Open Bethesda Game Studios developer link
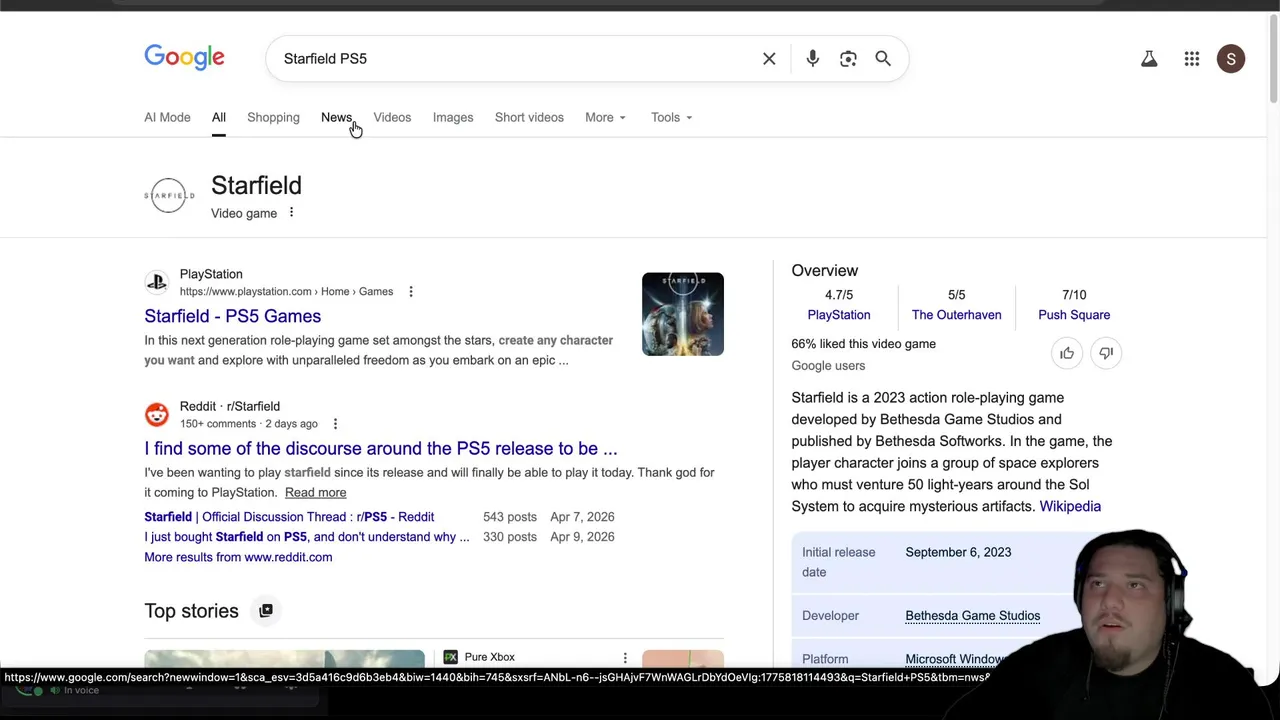 972,616
